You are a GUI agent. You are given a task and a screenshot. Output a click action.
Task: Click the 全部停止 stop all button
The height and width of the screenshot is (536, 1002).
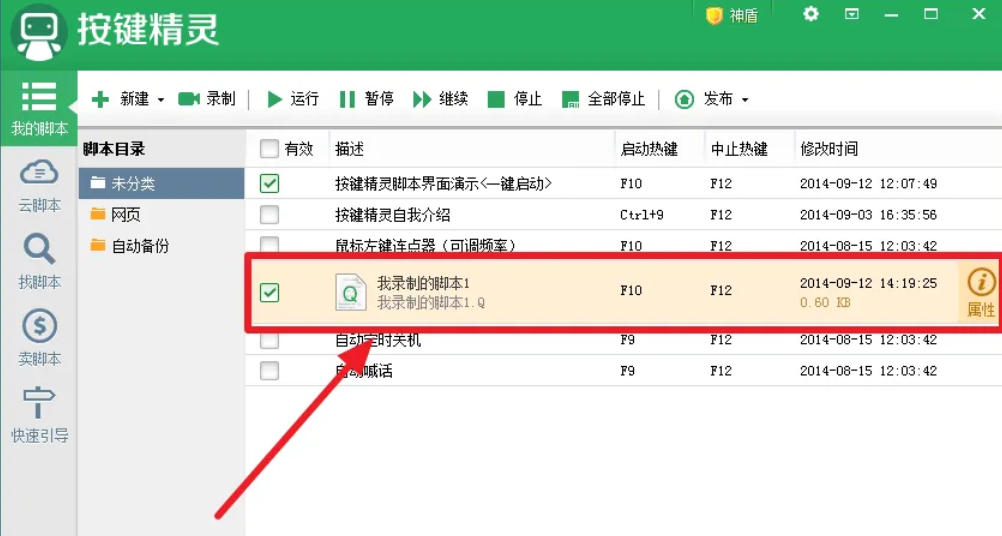tap(603, 99)
